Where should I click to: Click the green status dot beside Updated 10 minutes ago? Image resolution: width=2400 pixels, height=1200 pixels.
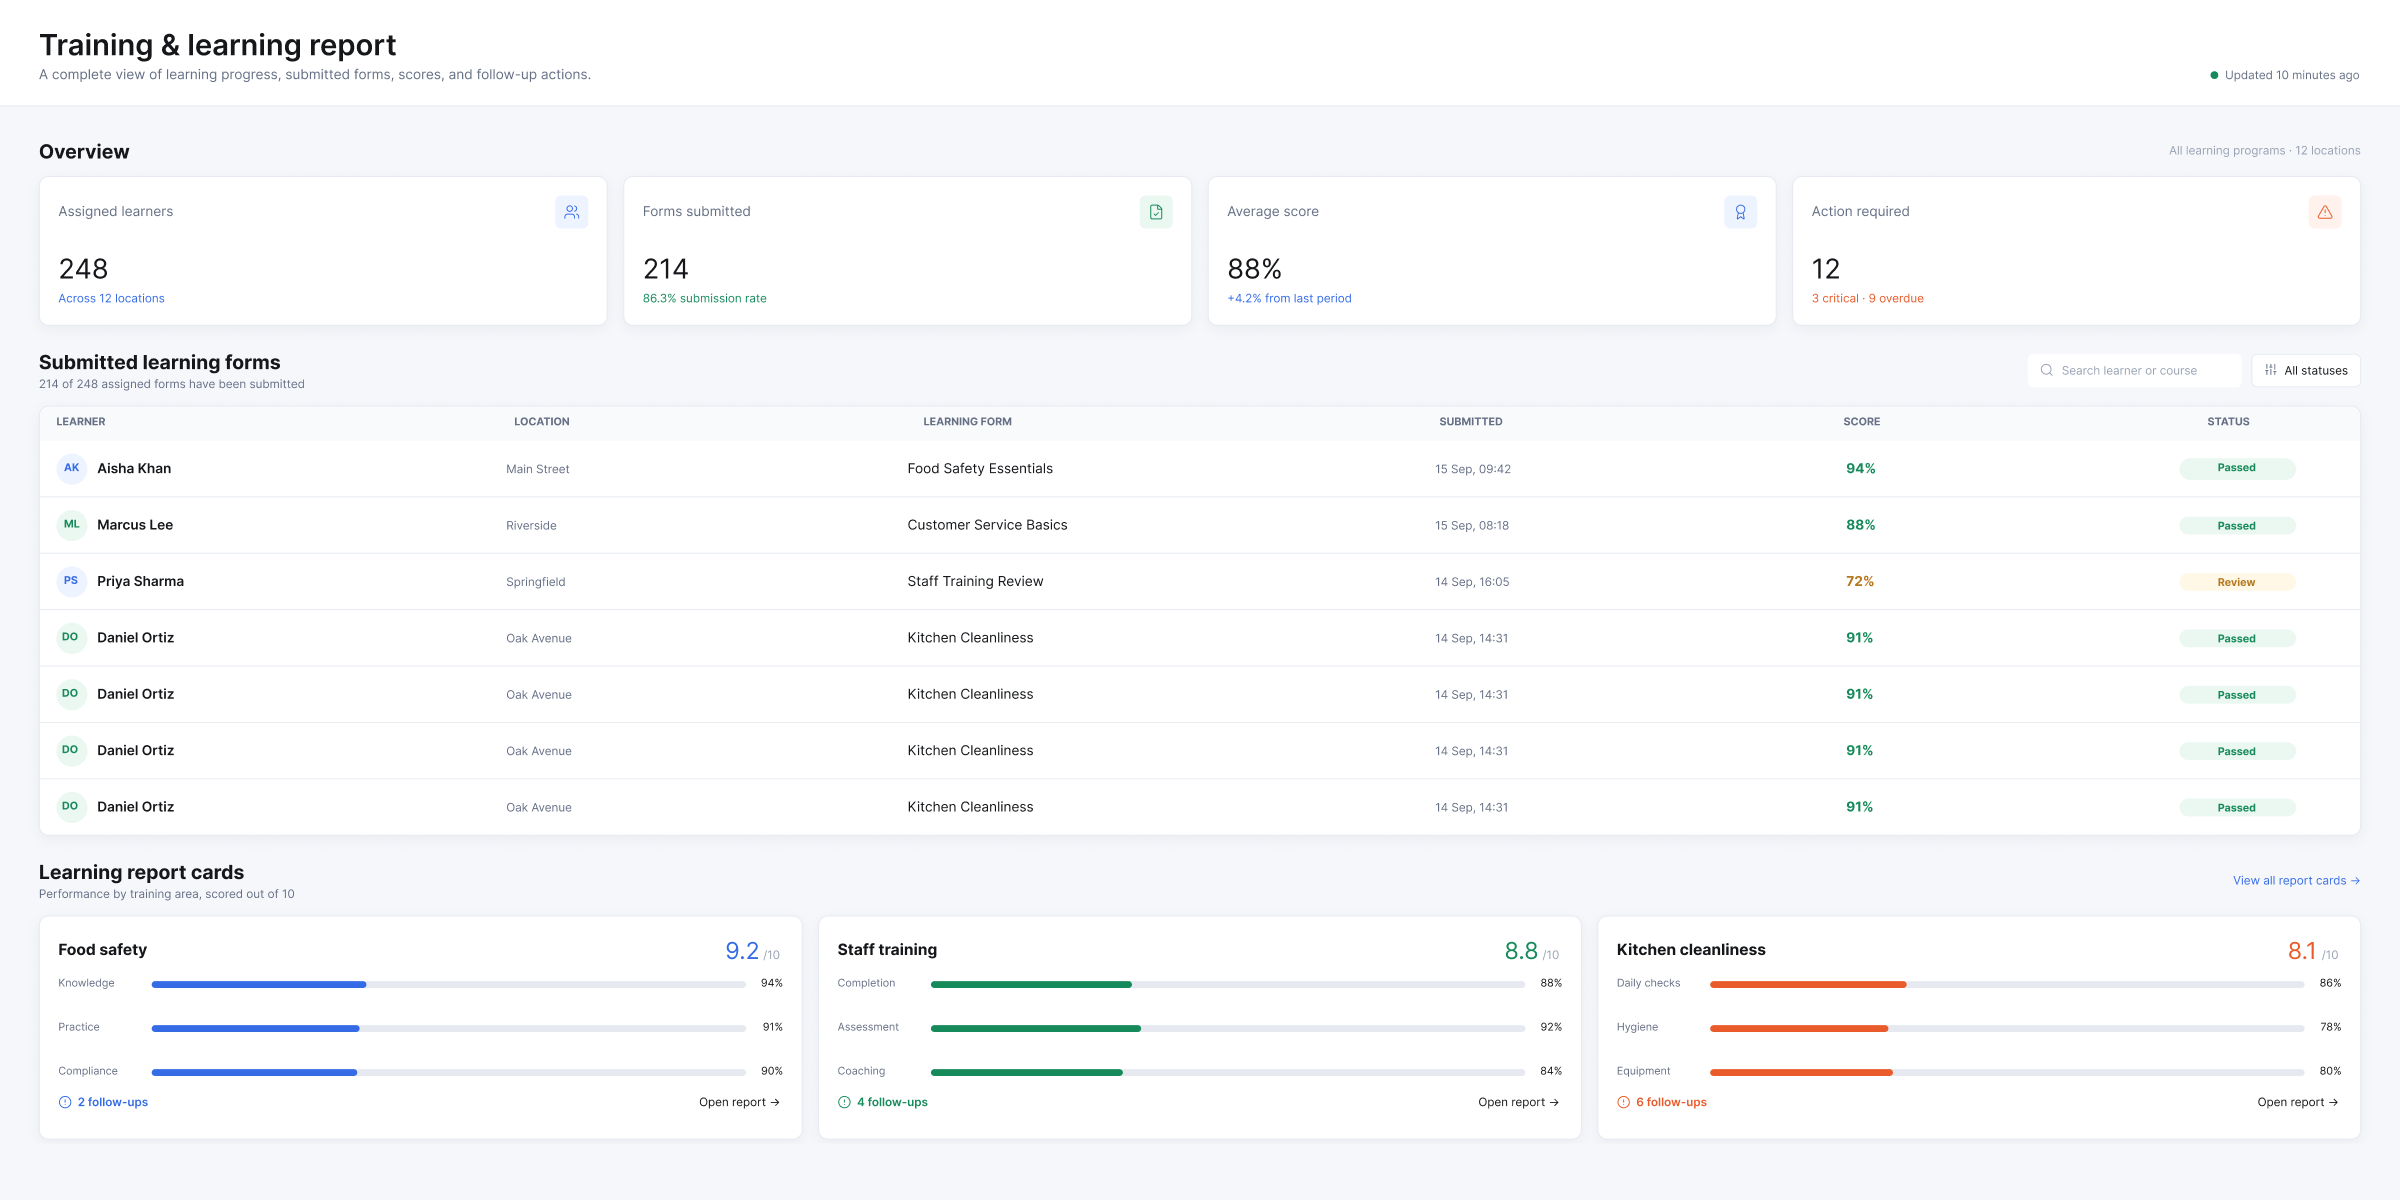pos(2214,75)
